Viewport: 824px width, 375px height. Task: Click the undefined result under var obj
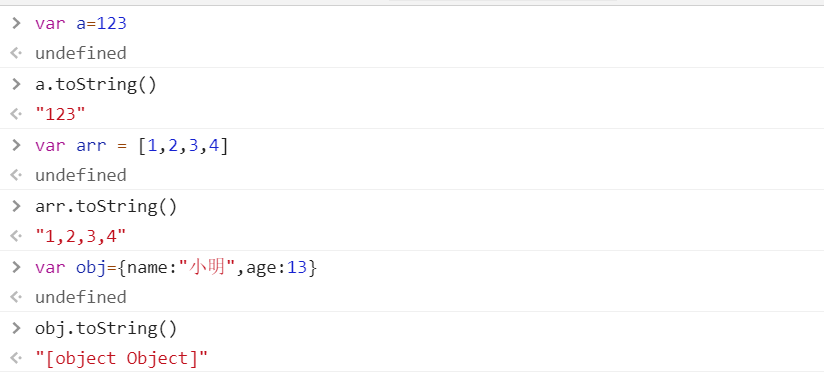tap(80, 297)
